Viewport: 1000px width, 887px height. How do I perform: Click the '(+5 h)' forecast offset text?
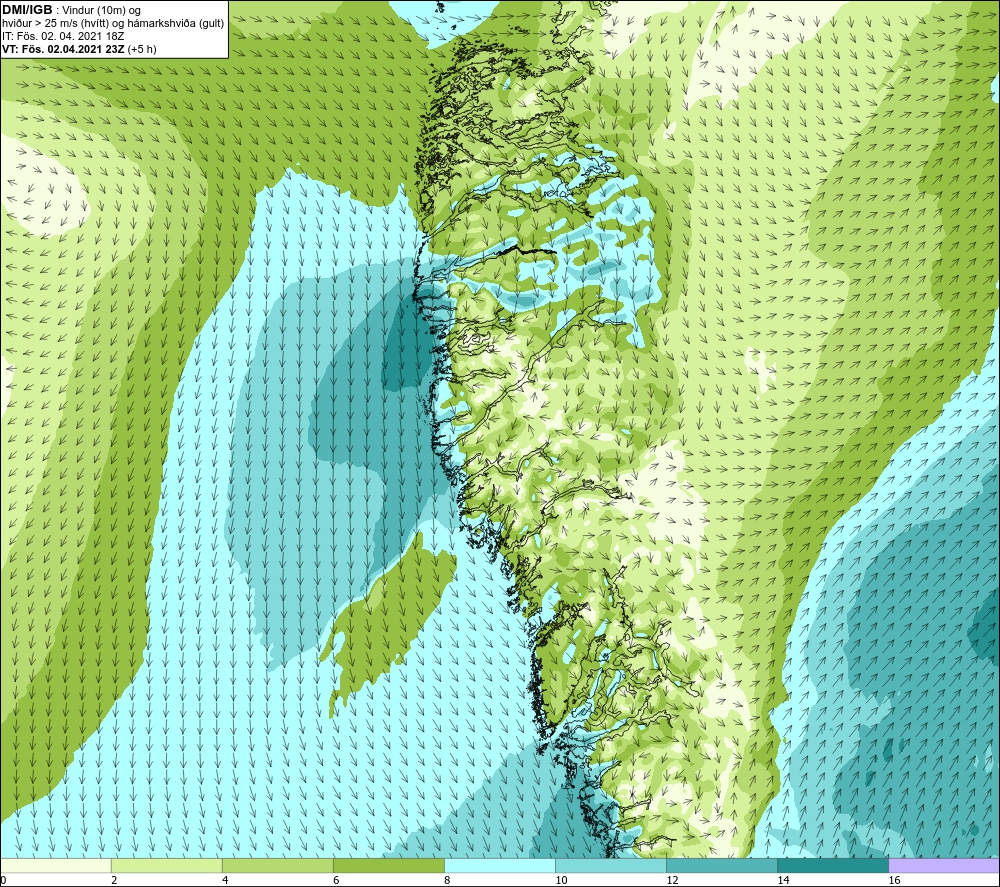142,49
